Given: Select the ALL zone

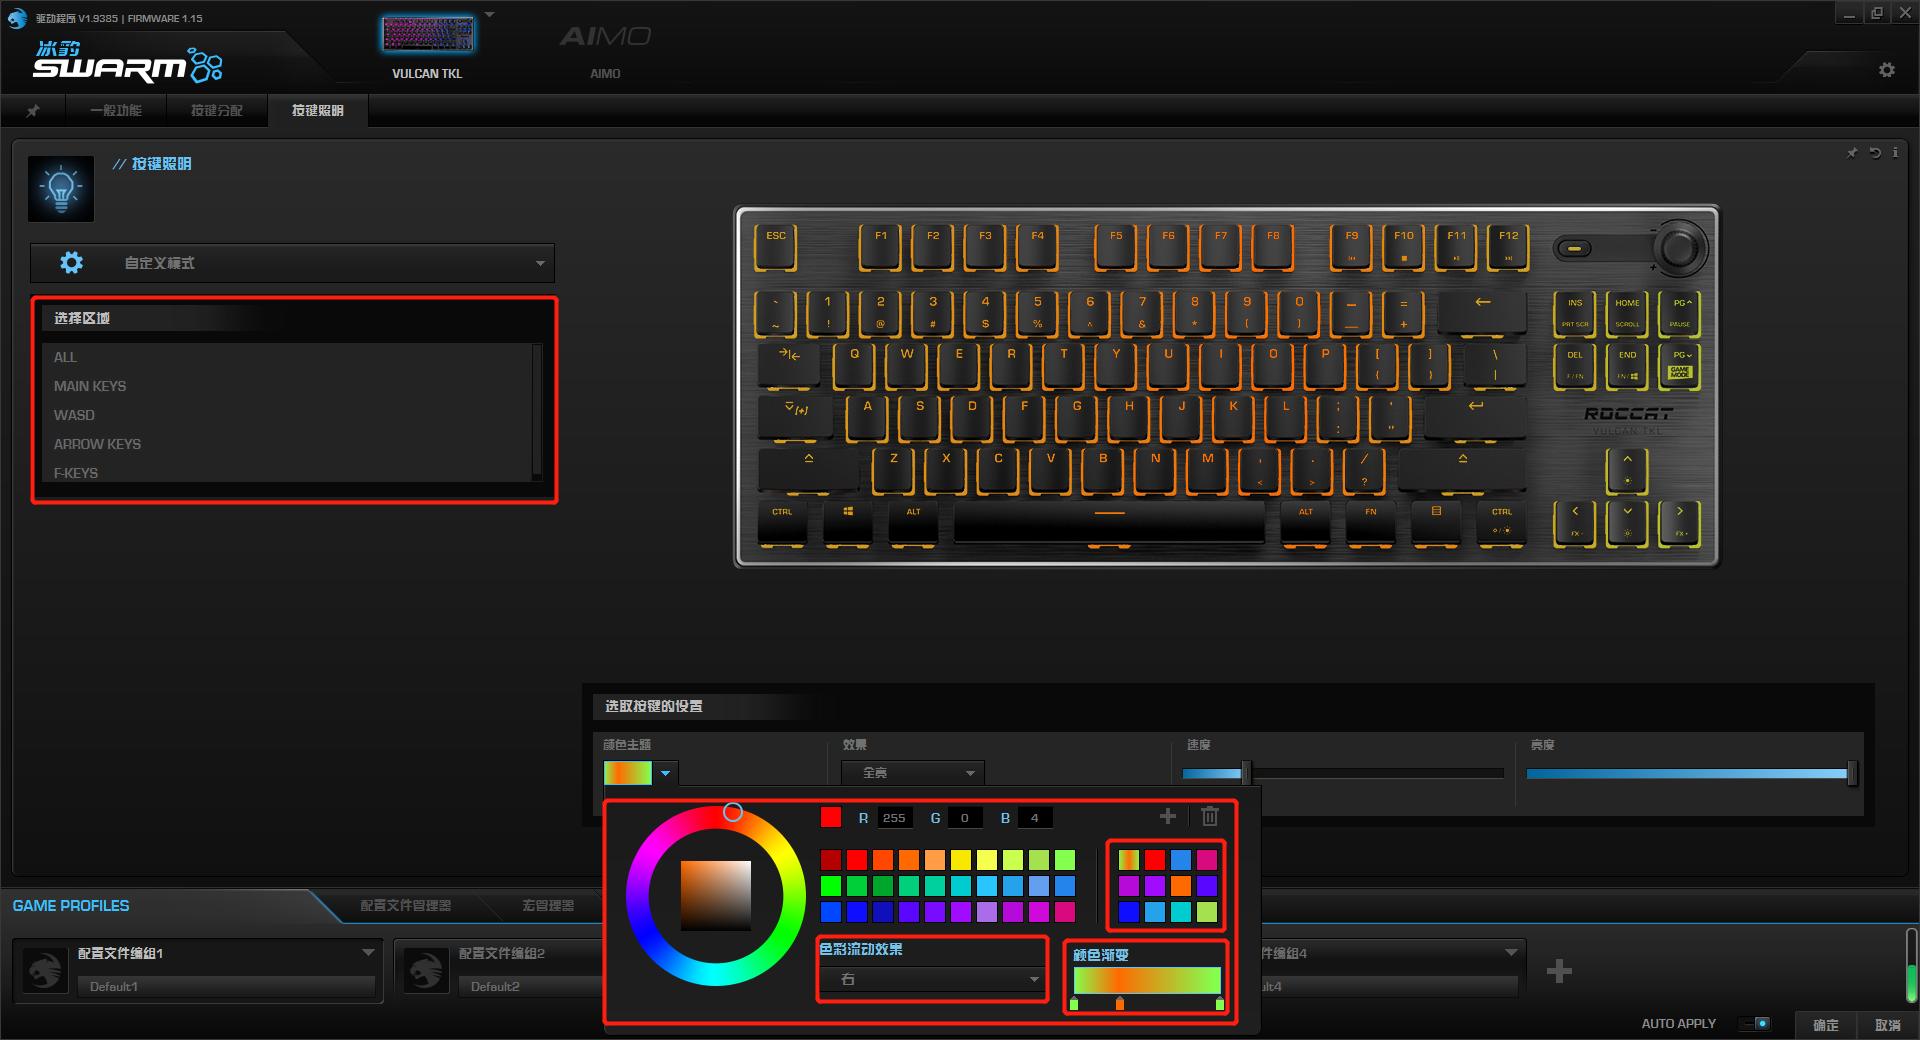Looking at the screenshot, I should pos(287,357).
